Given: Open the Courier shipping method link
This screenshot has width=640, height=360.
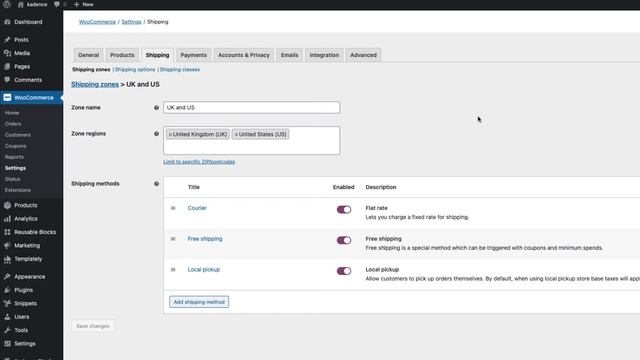Looking at the screenshot, I should pos(197,208).
